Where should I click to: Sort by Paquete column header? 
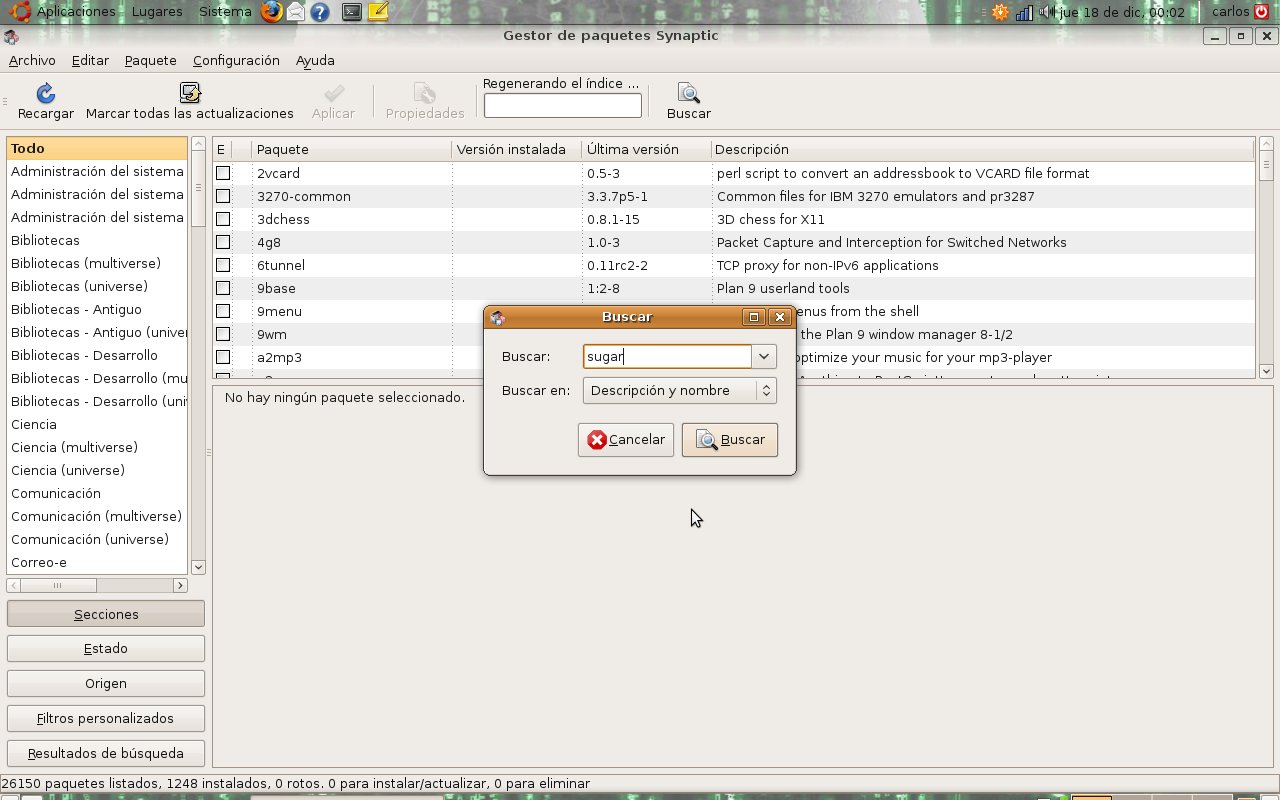351,149
